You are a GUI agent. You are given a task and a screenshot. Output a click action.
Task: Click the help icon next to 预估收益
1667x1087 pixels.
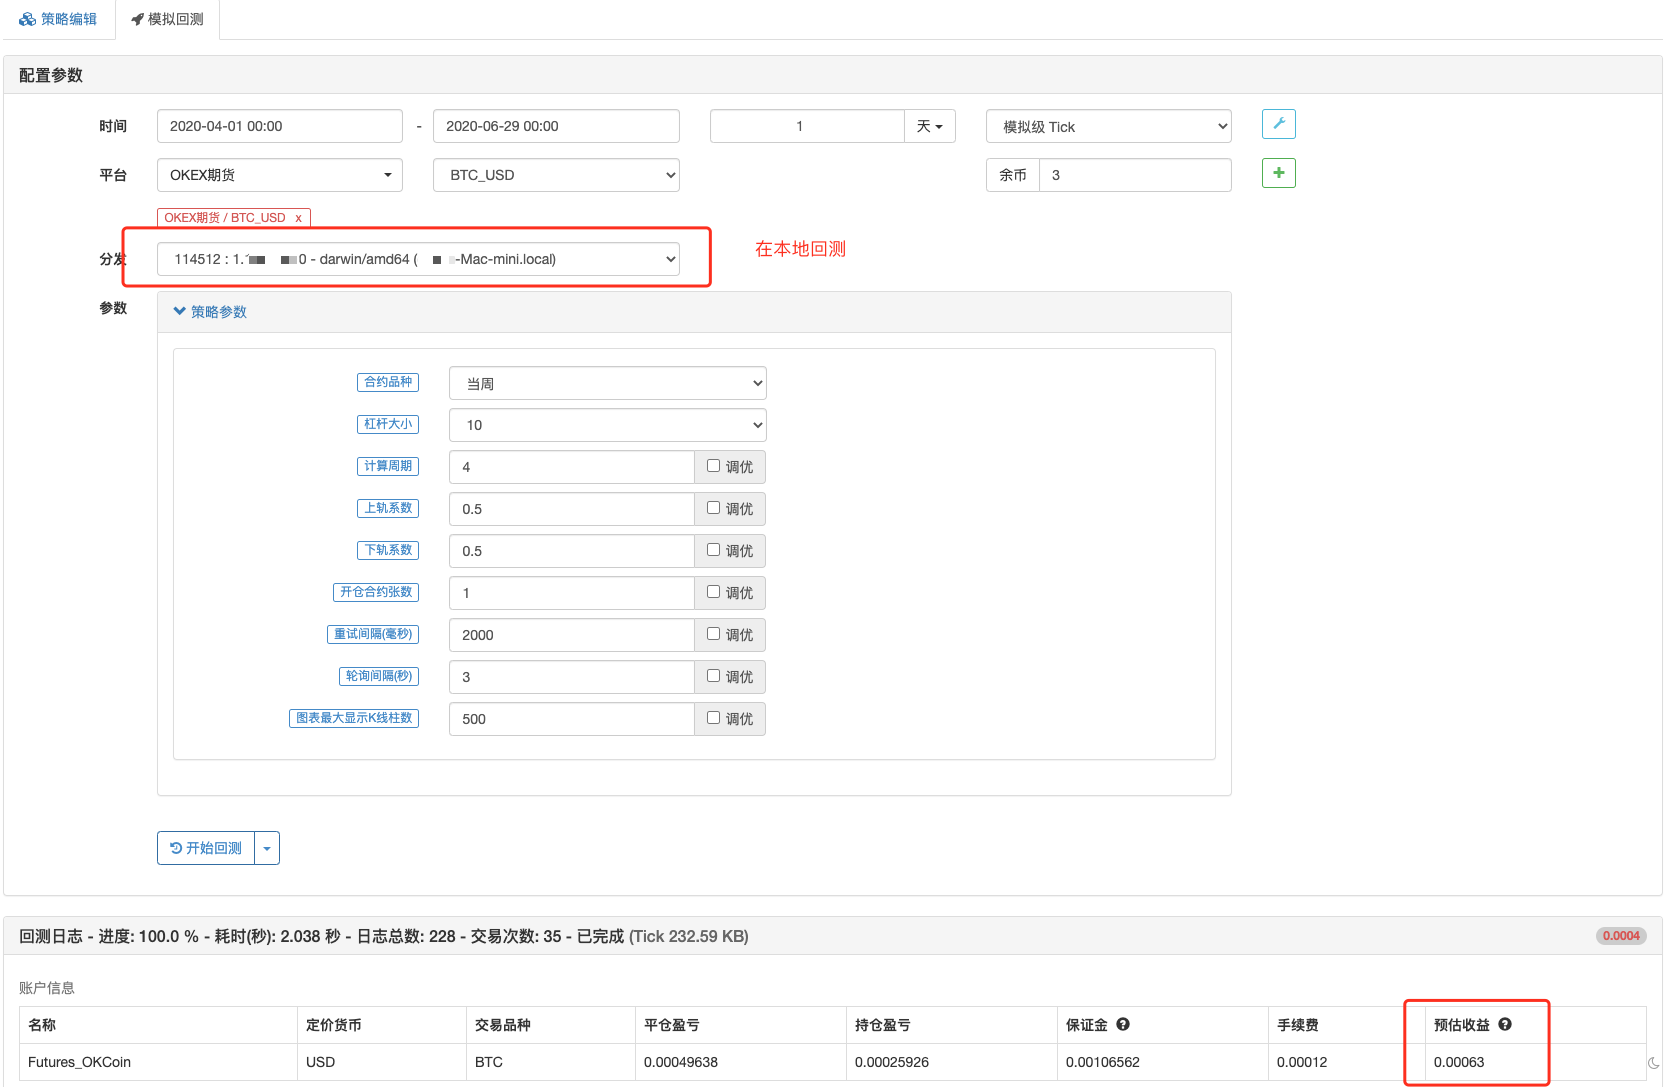click(1505, 1024)
